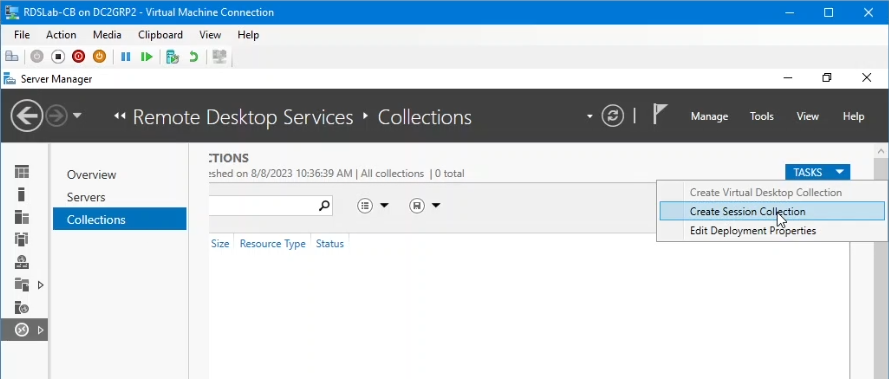This screenshot has width=889, height=379.
Task: Expand File and Storage Services arrow
Action: [x=40, y=285]
